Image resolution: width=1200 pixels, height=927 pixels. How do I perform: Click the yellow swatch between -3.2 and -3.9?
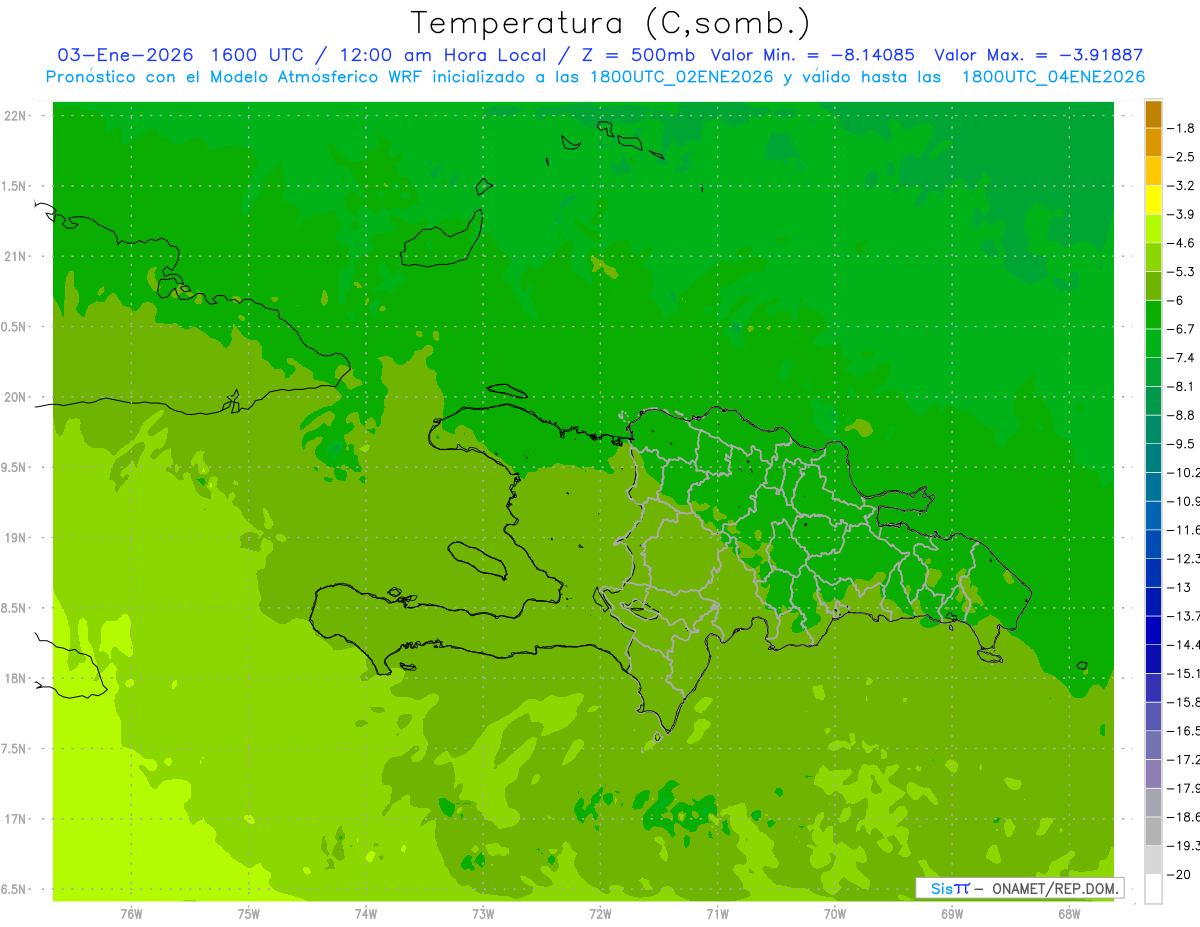1153,200
